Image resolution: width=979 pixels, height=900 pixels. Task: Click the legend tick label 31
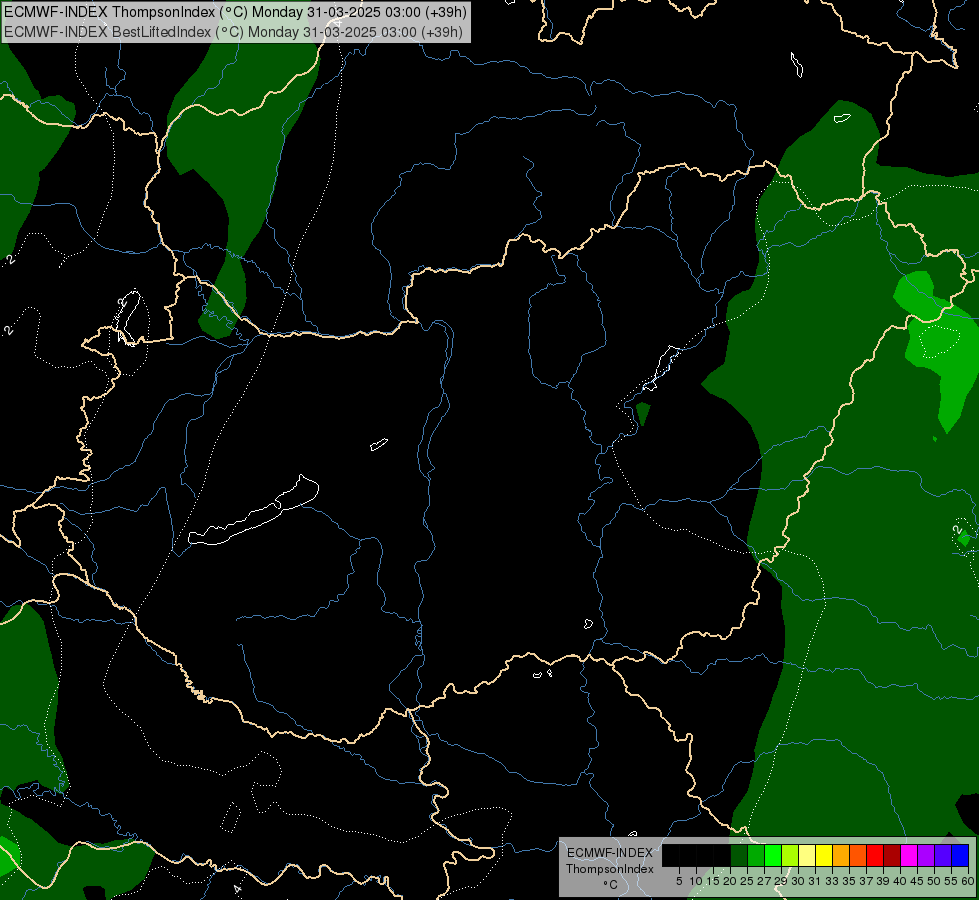click(x=814, y=881)
